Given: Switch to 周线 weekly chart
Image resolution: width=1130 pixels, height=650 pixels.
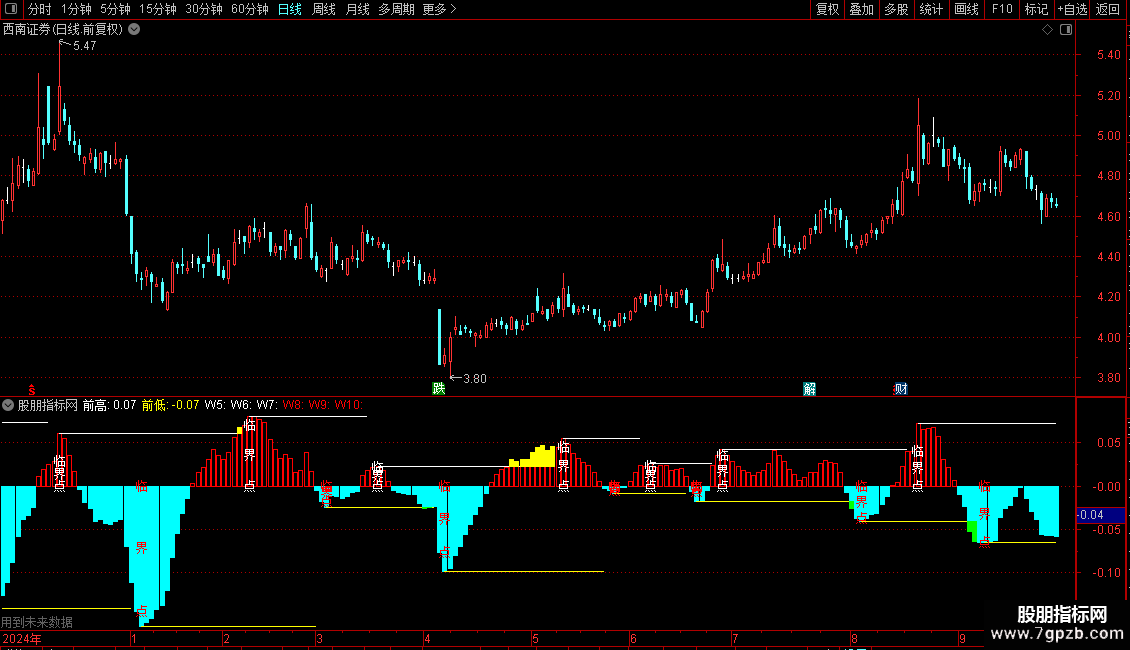Looking at the screenshot, I should pos(324,9).
